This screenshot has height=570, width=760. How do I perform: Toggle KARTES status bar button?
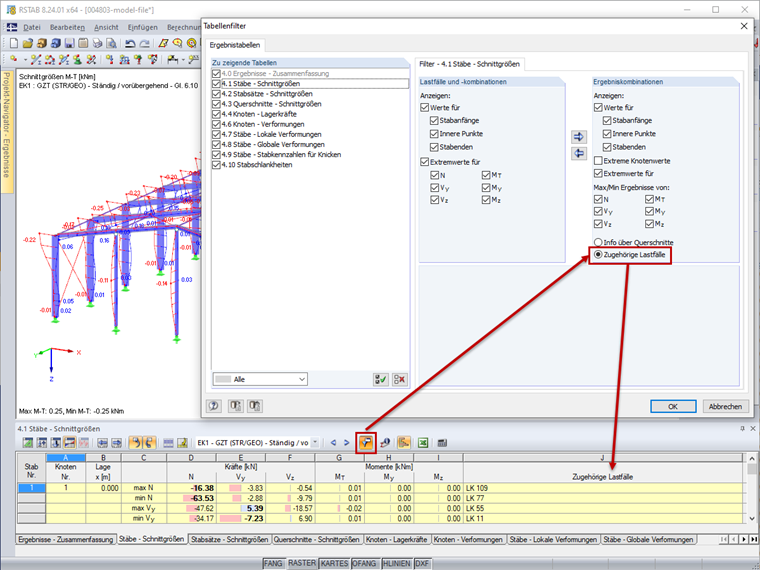pyautogui.click(x=334, y=563)
